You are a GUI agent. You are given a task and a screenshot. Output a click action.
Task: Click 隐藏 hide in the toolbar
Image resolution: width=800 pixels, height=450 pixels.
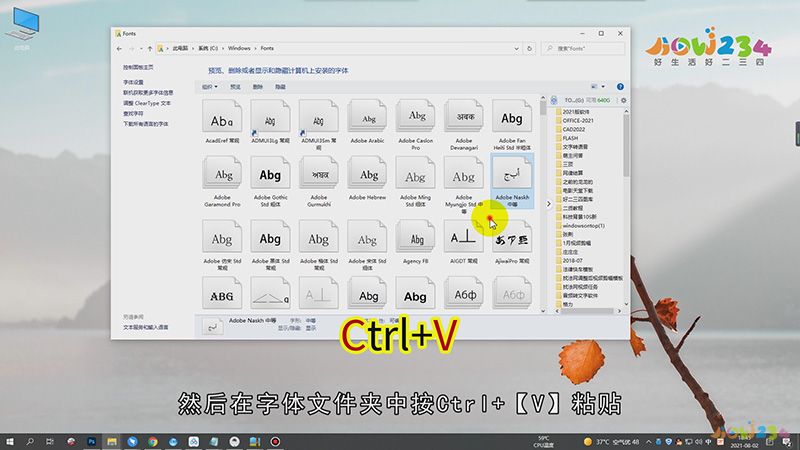pyautogui.click(x=280, y=87)
